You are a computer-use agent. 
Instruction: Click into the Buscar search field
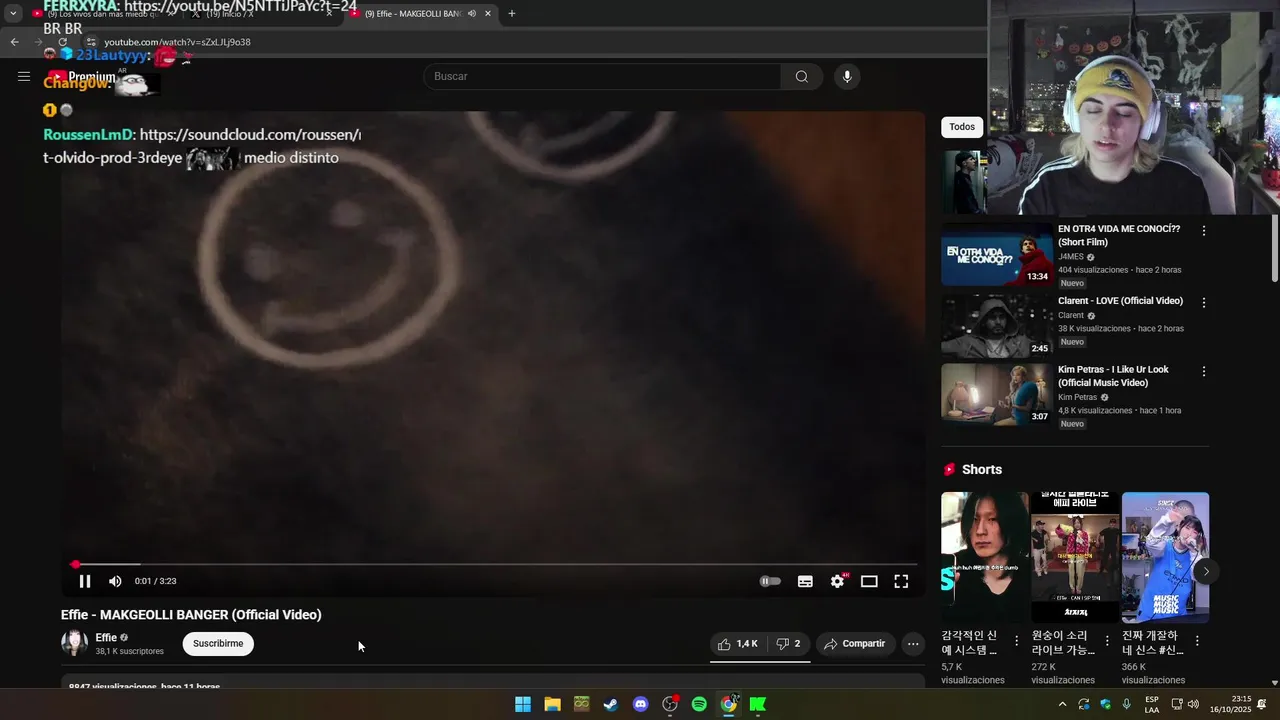pyautogui.click(x=603, y=76)
